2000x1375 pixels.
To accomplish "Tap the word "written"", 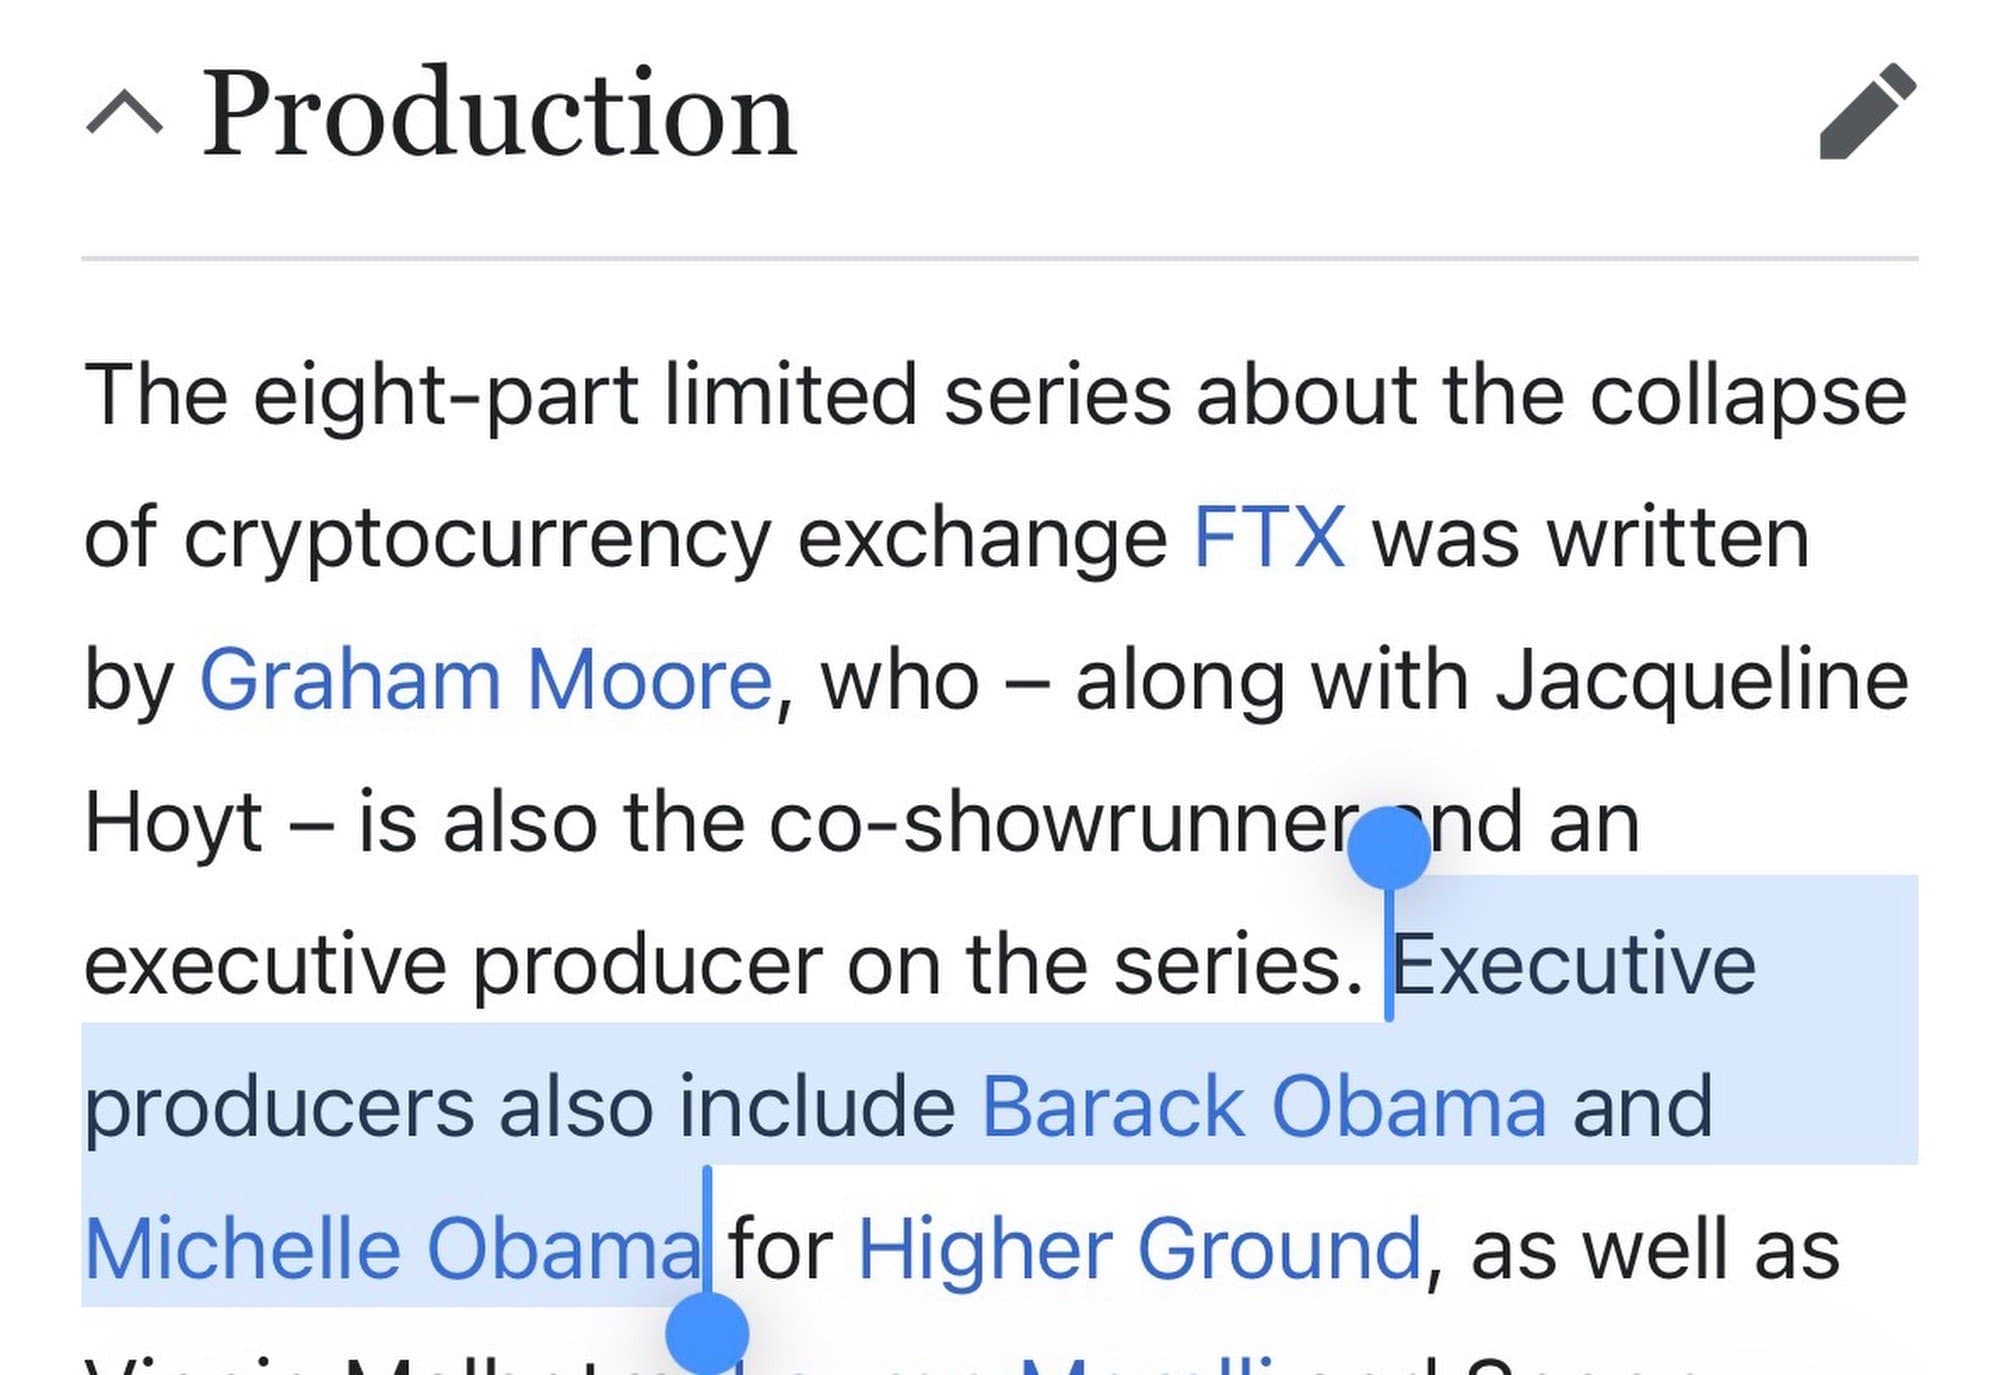I will click(x=1678, y=538).
